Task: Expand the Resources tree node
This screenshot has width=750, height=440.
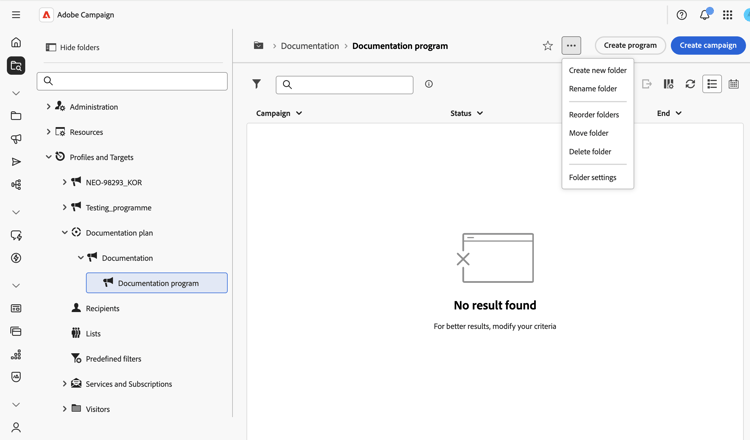Action: 48,132
